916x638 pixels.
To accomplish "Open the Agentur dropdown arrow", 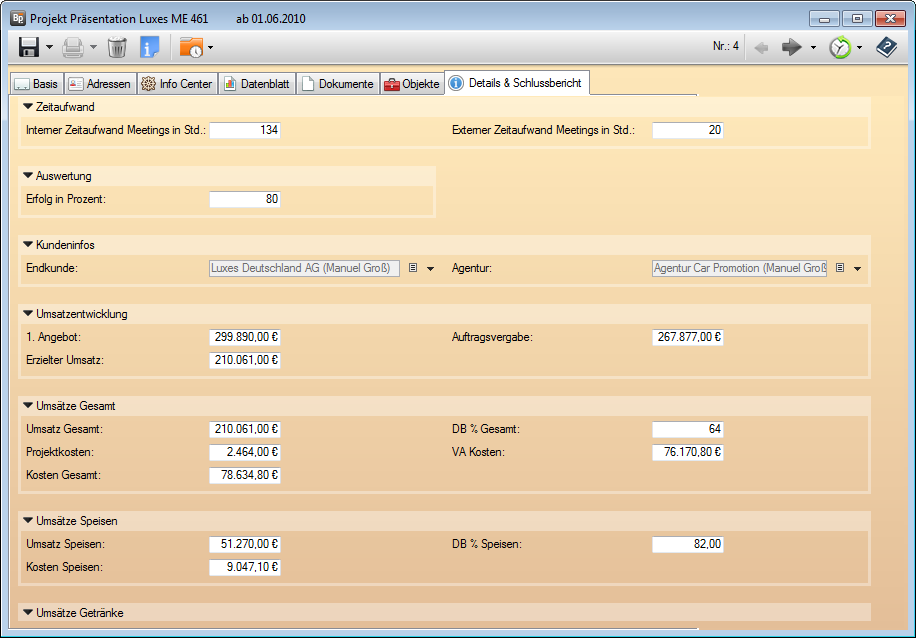I will [x=857, y=268].
